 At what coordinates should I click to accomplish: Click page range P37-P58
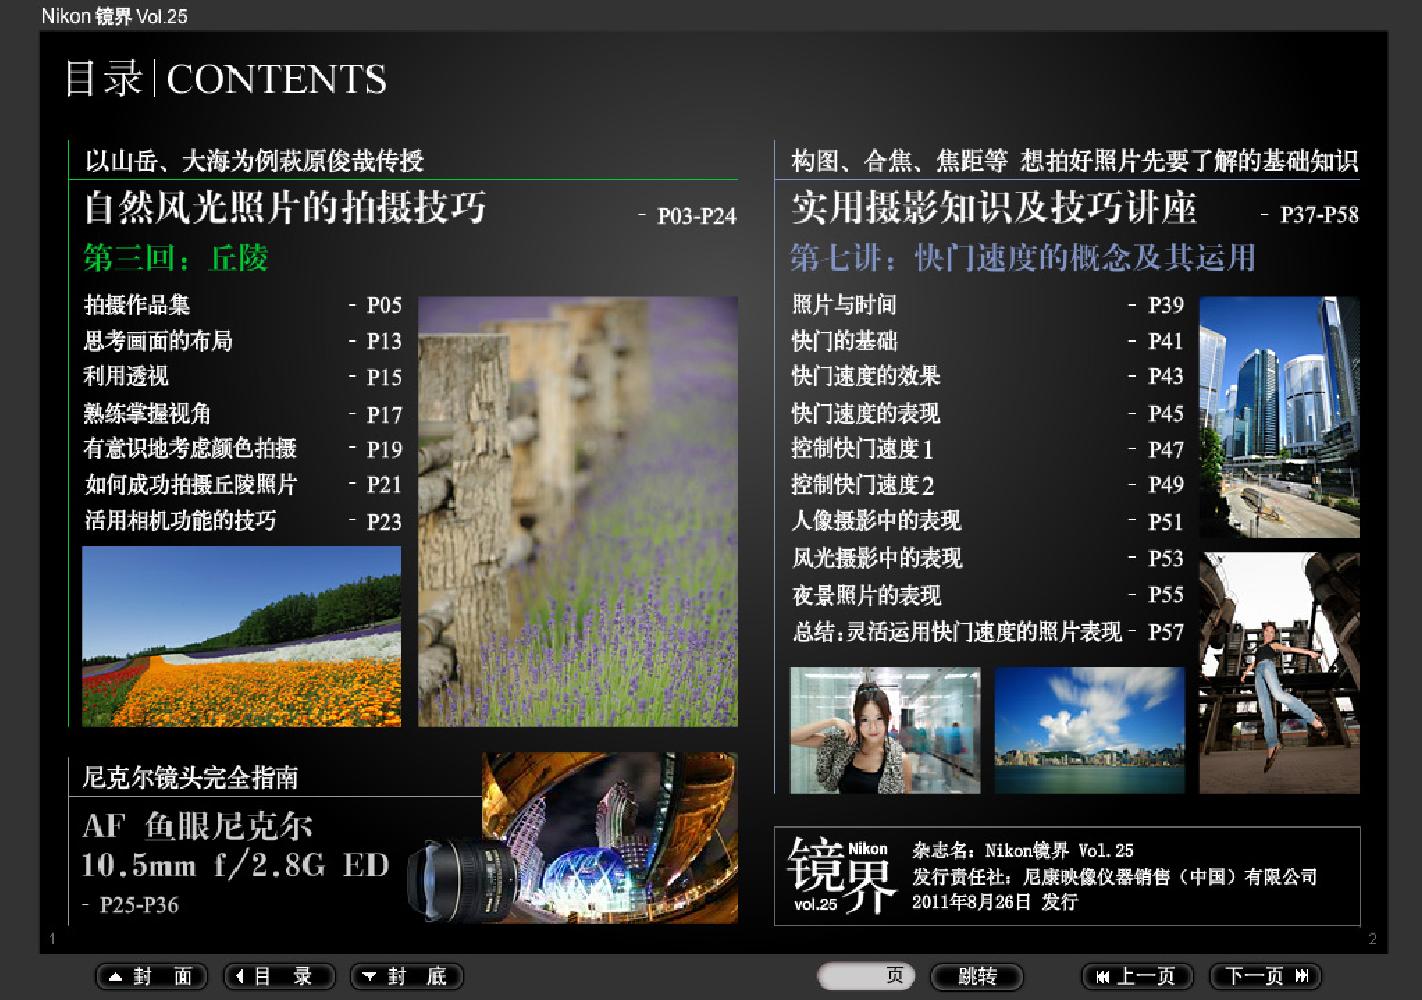1319,214
